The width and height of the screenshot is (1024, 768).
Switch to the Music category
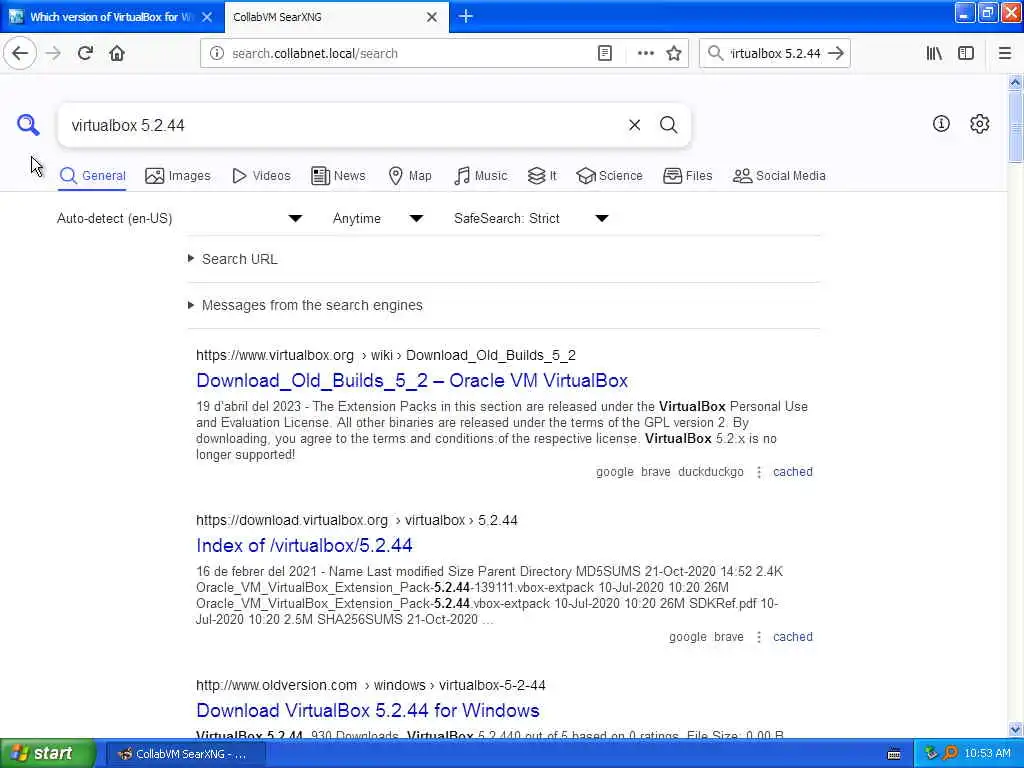pos(481,176)
